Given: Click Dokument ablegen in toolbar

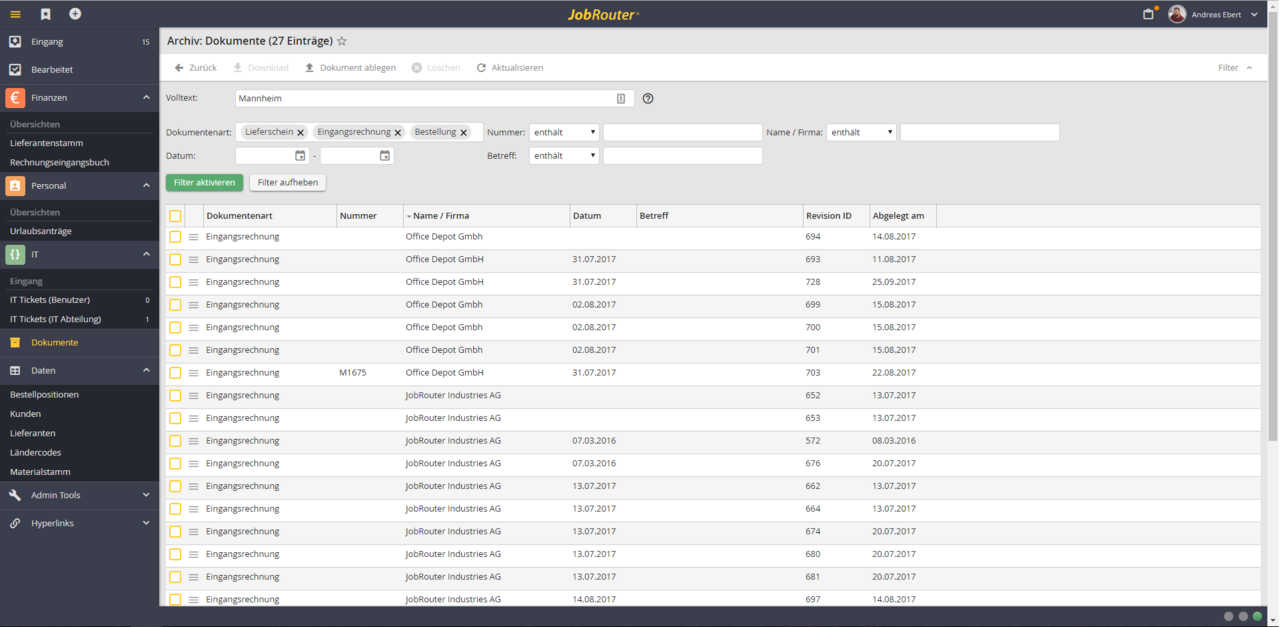Looking at the screenshot, I should (350, 68).
